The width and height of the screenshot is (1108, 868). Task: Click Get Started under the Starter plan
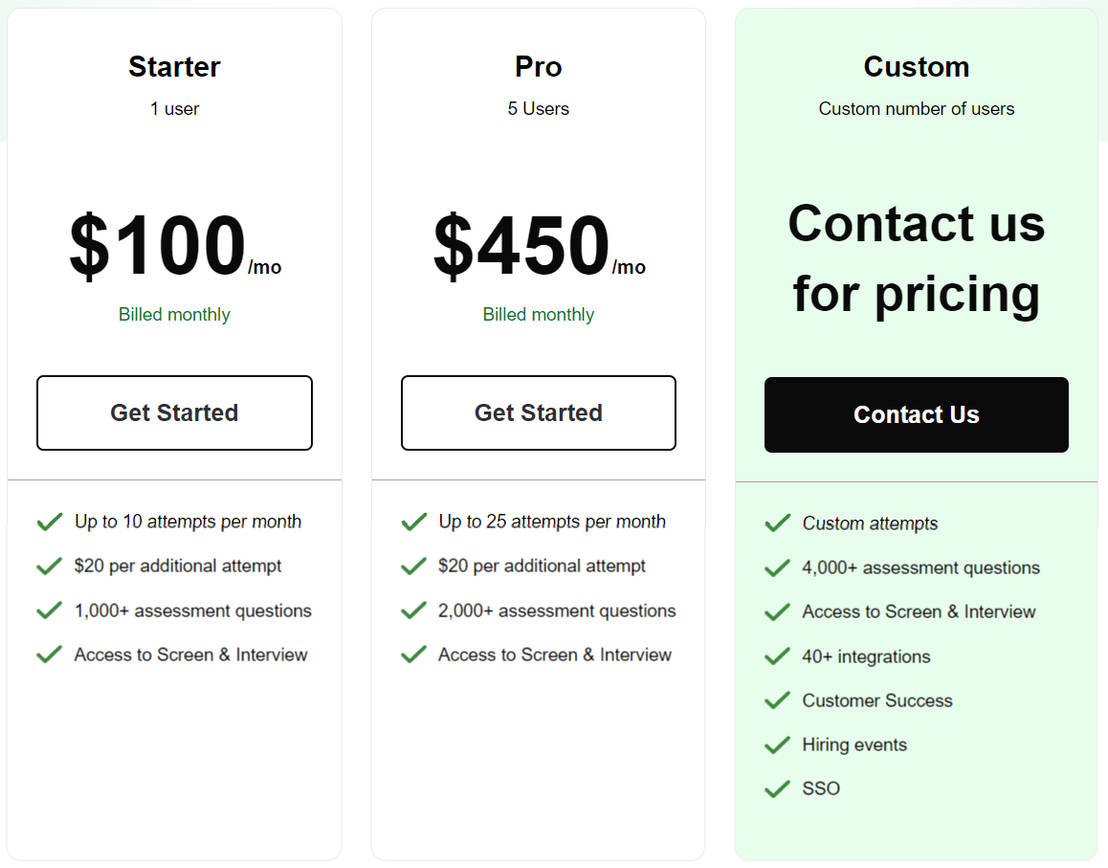pos(174,412)
